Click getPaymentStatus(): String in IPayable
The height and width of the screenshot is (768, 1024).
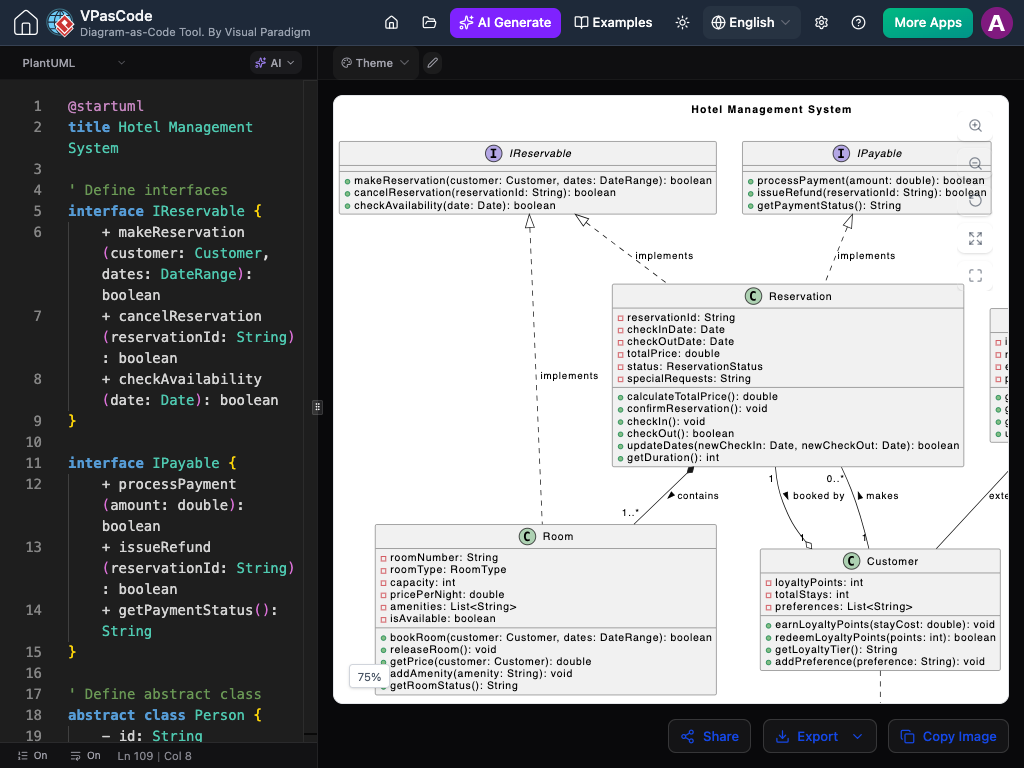[829, 206]
